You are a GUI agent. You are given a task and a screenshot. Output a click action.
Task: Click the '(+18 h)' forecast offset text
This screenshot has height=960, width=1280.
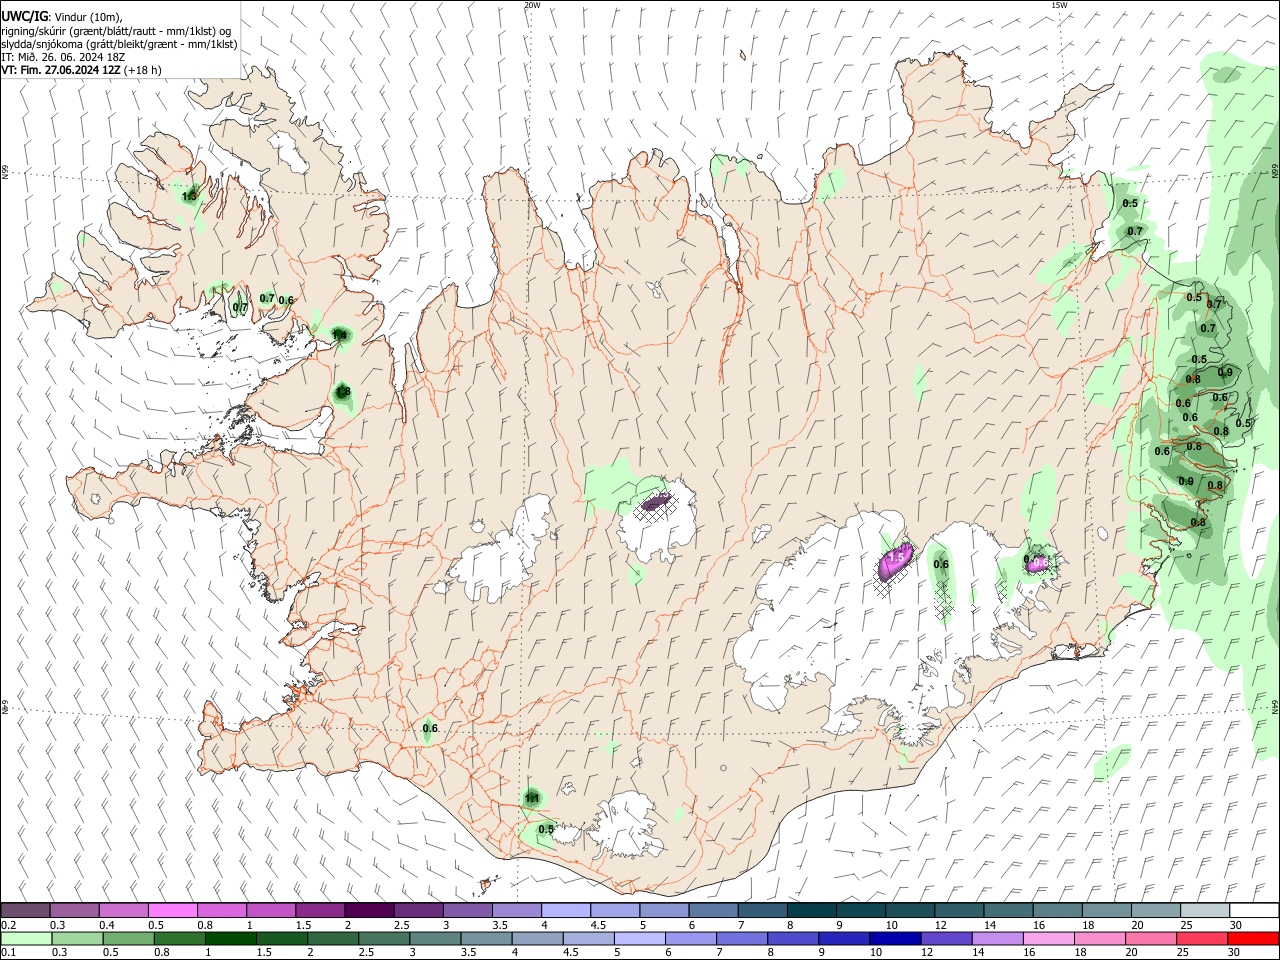[x=143, y=70]
